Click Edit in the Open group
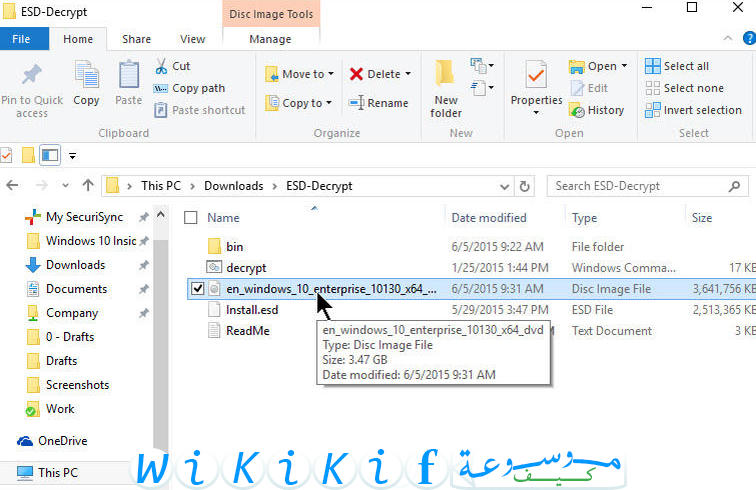 tap(589, 88)
